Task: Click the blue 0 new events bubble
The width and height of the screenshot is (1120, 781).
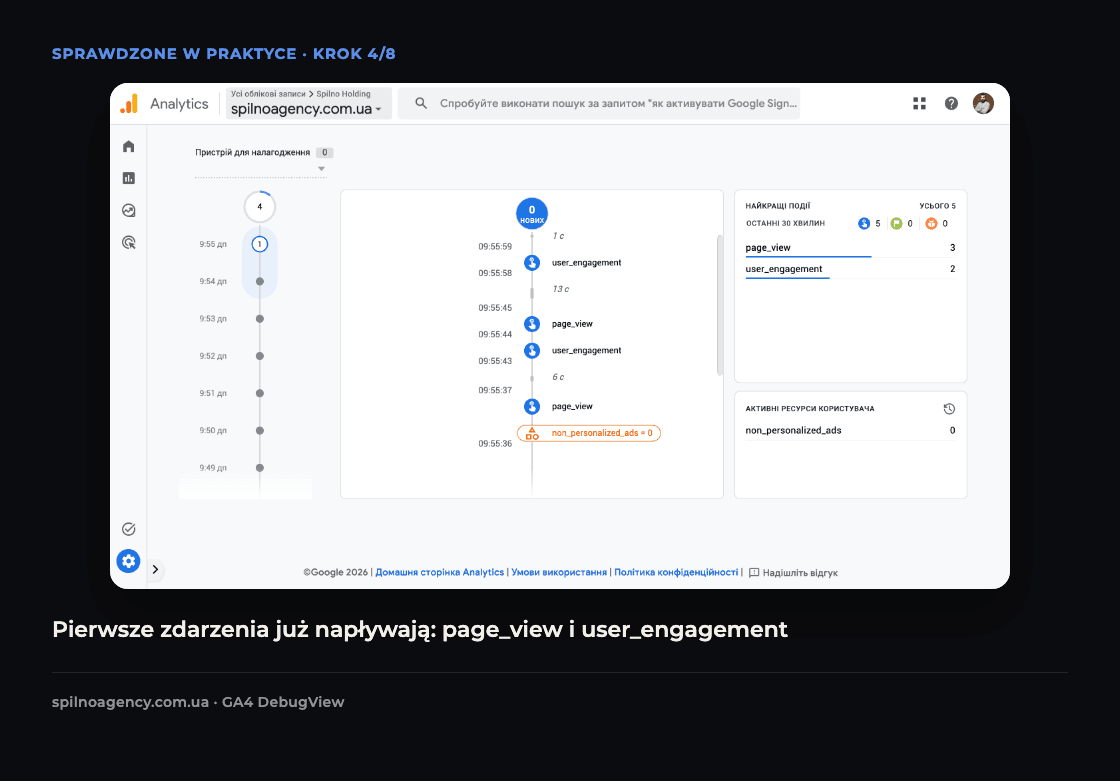Action: tap(532, 214)
